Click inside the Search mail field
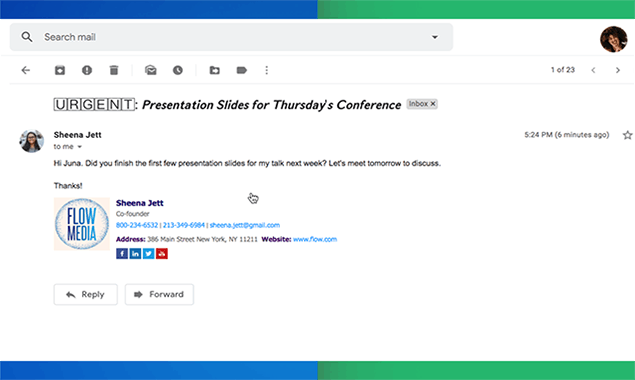 (231, 37)
